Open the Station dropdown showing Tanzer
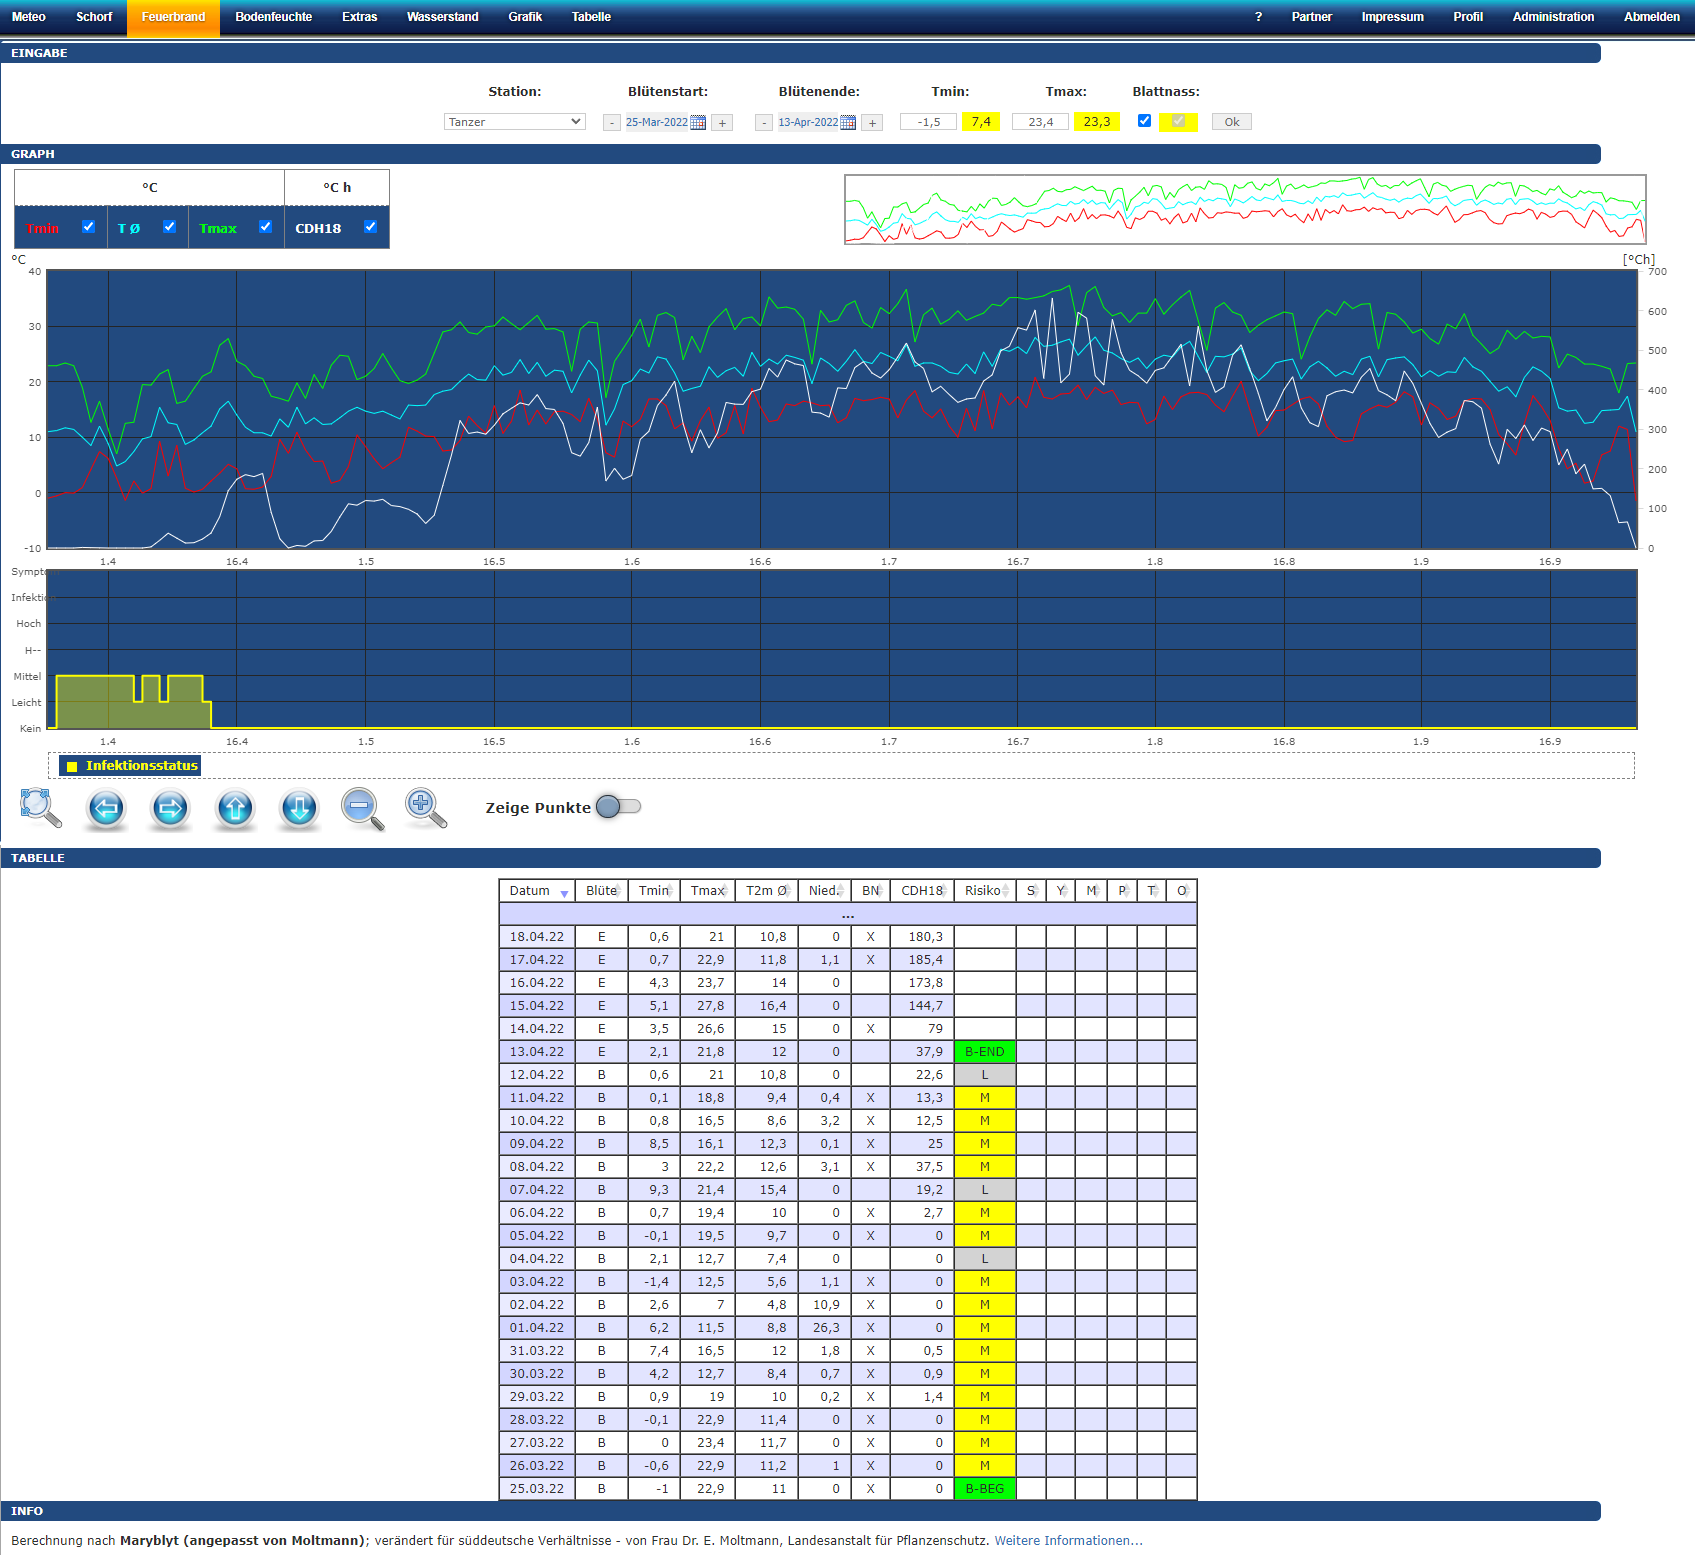This screenshot has height=1555, width=1695. click(514, 122)
